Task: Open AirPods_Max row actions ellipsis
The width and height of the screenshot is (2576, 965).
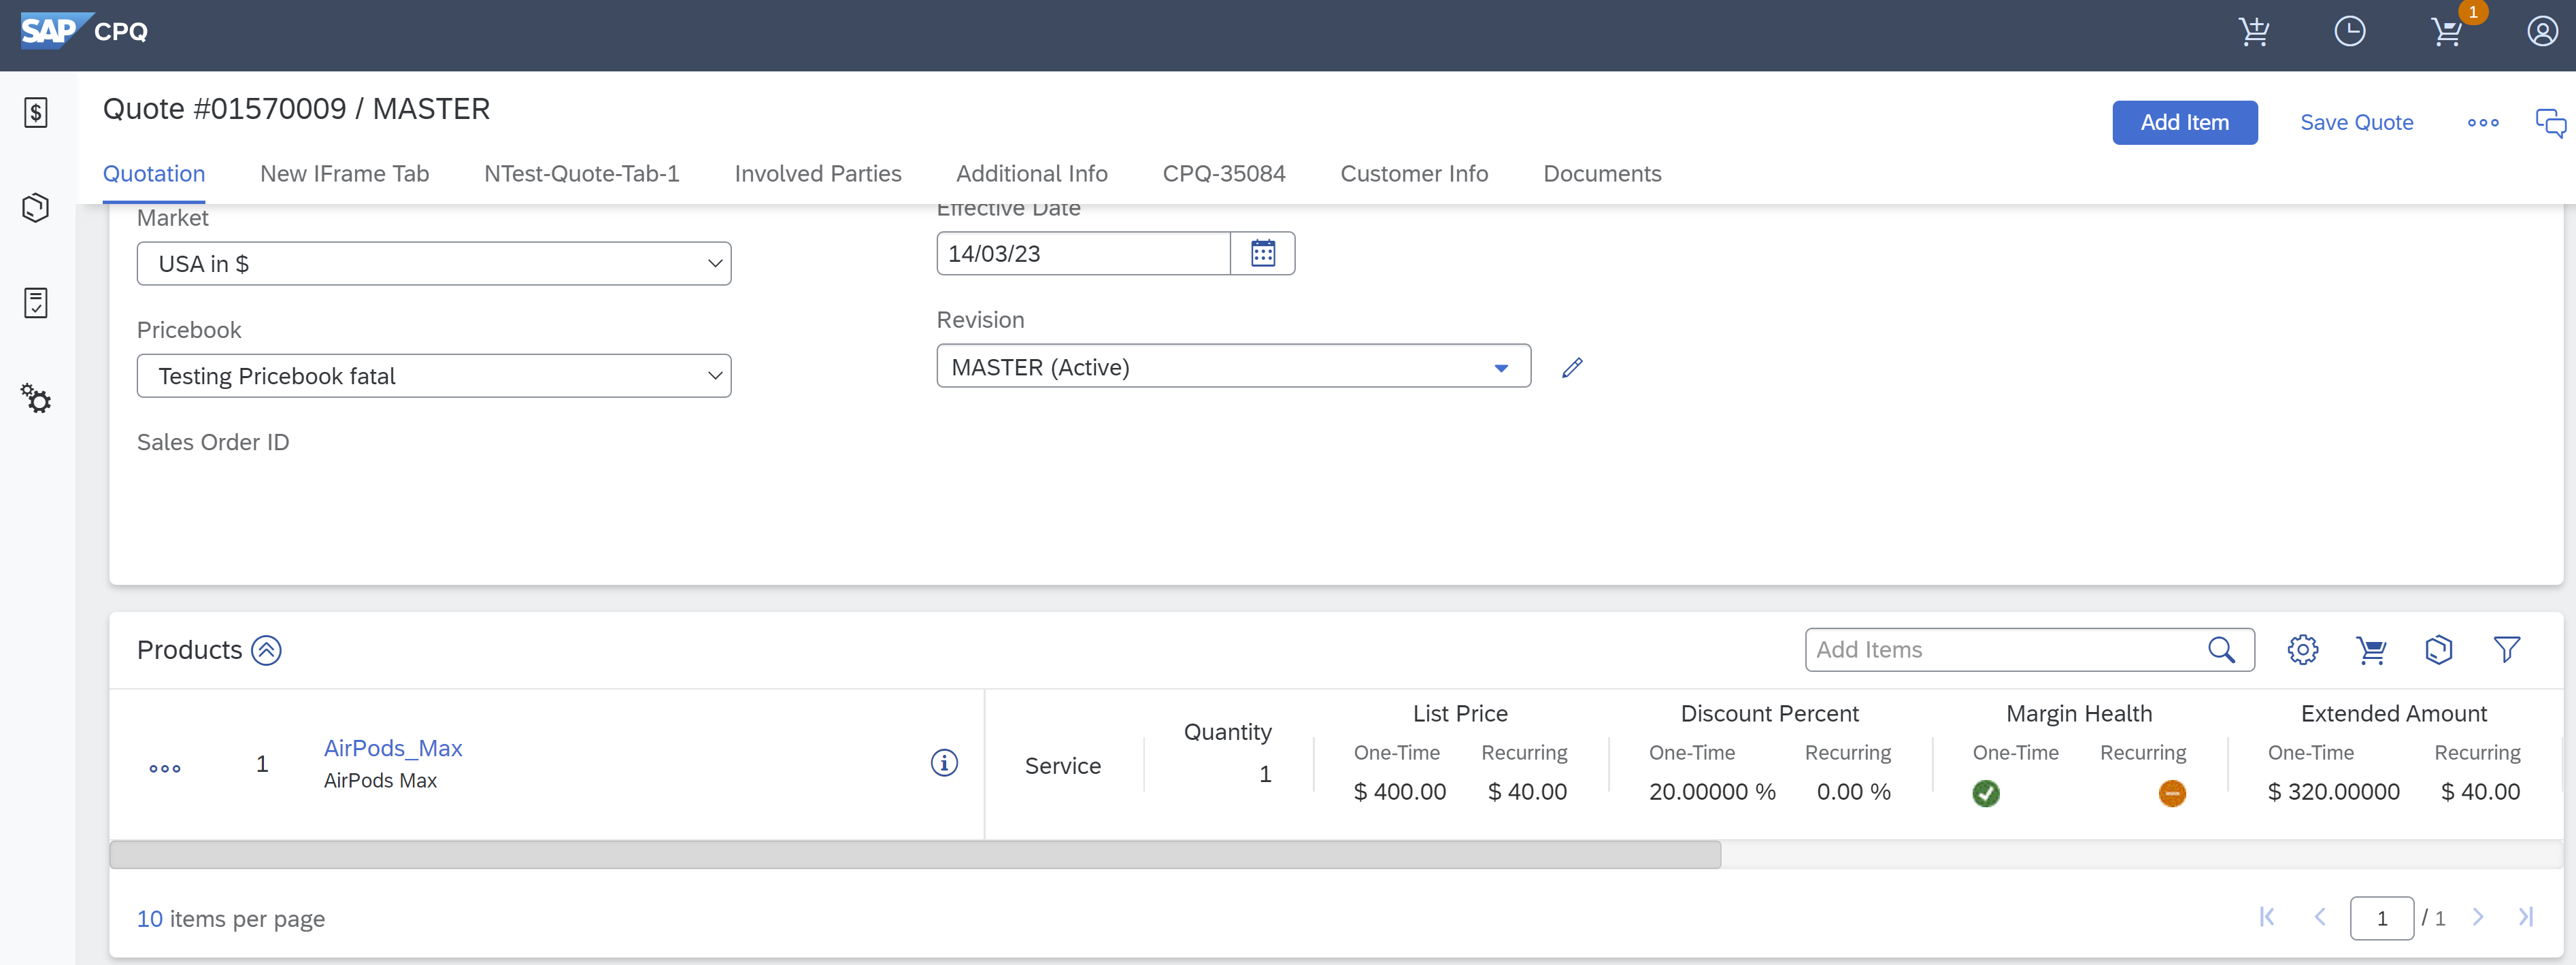Action: pos(165,769)
